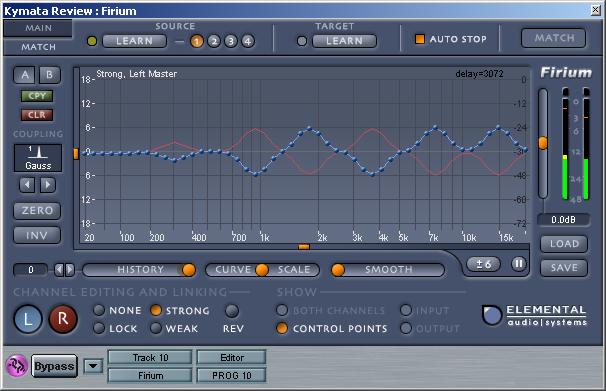Screen dimensions: 606x391
Task: Click the INV invert button
Action: 37,235
